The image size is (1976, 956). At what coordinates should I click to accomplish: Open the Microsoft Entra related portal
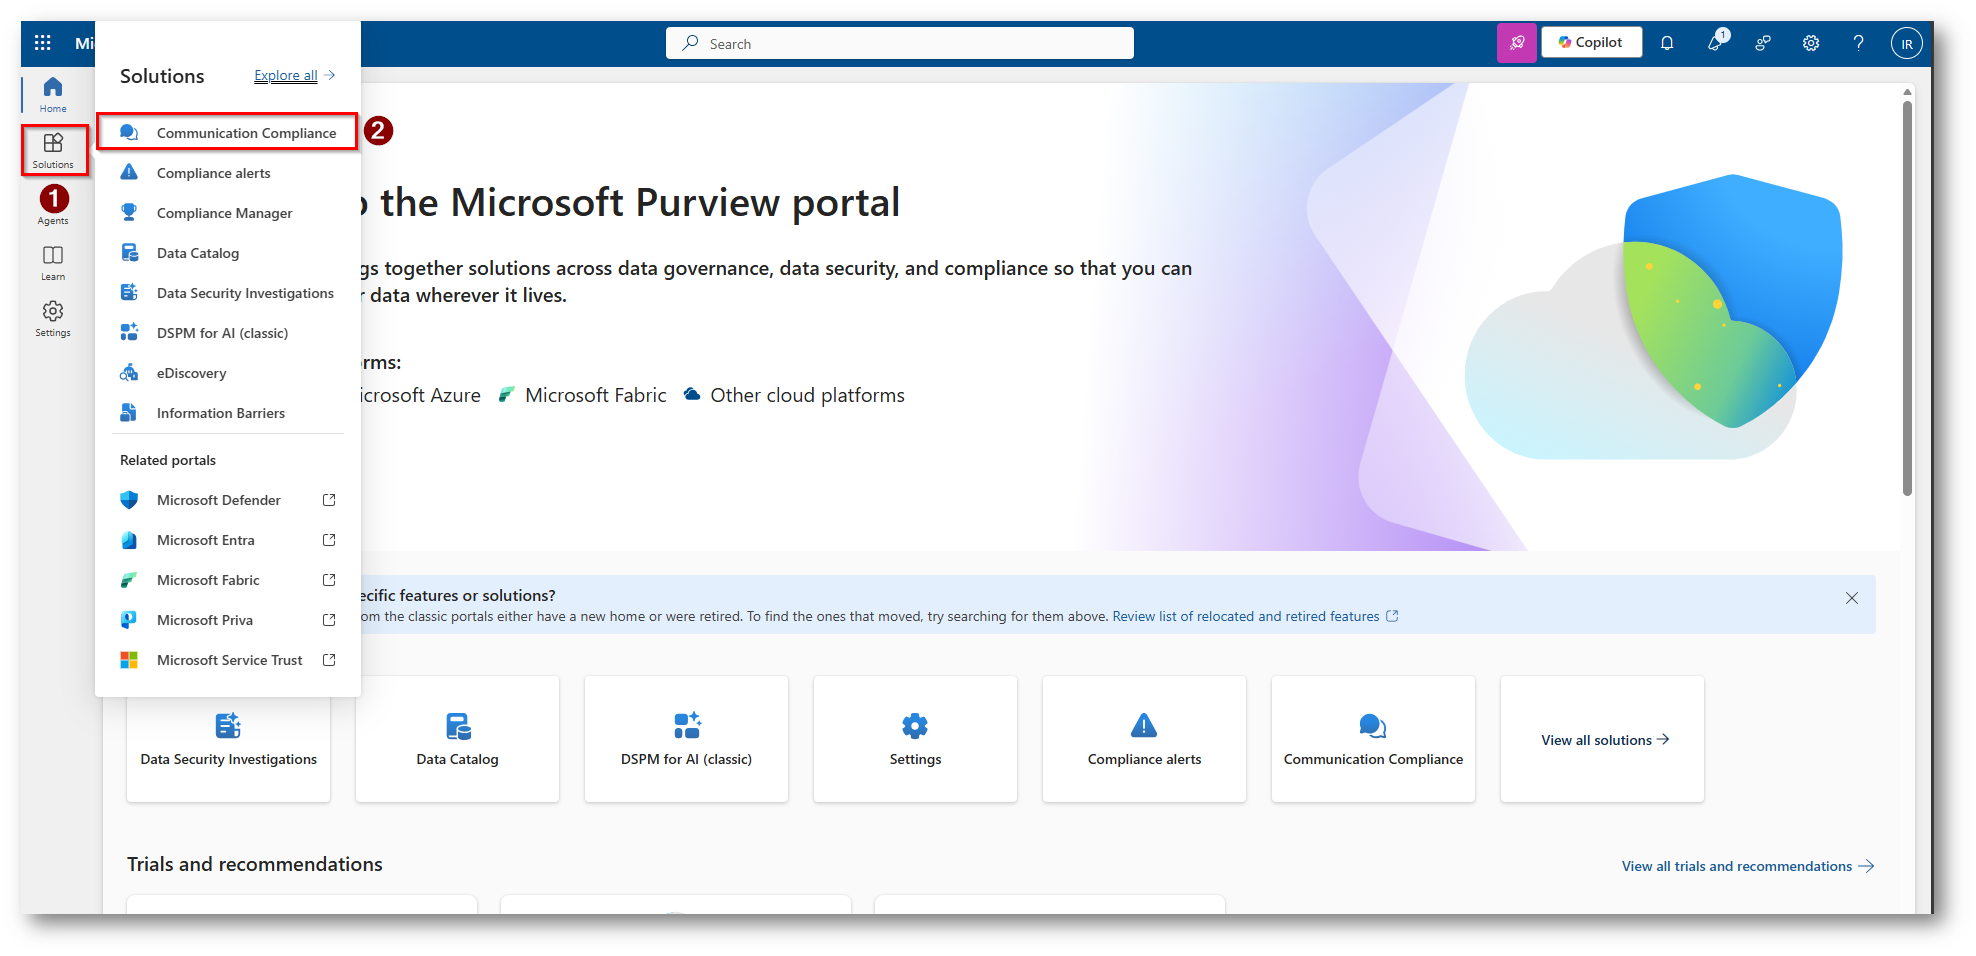click(x=228, y=540)
